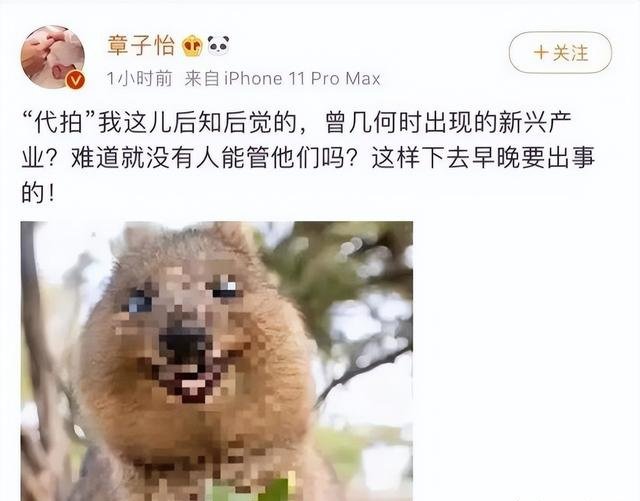
Task: Click the gold crown membership icon
Action: 192,45
